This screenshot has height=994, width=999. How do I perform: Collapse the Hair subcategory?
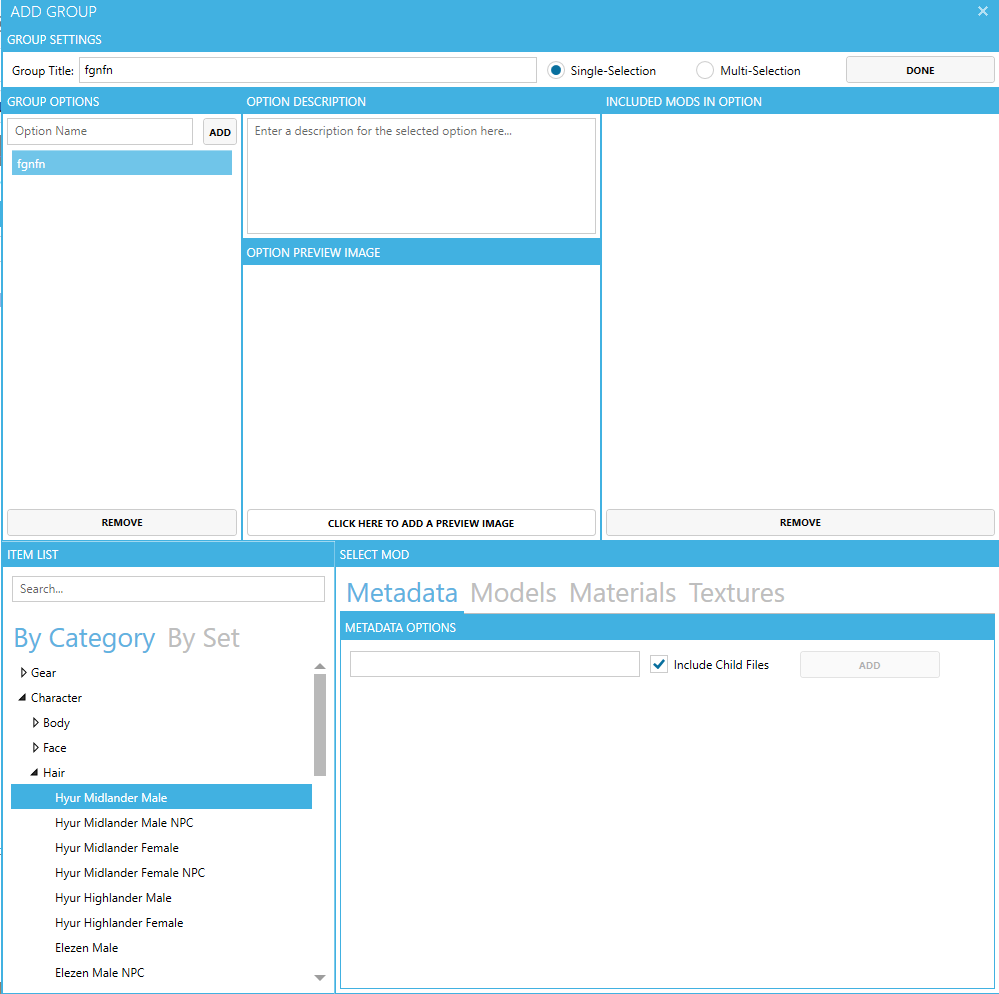[34, 772]
